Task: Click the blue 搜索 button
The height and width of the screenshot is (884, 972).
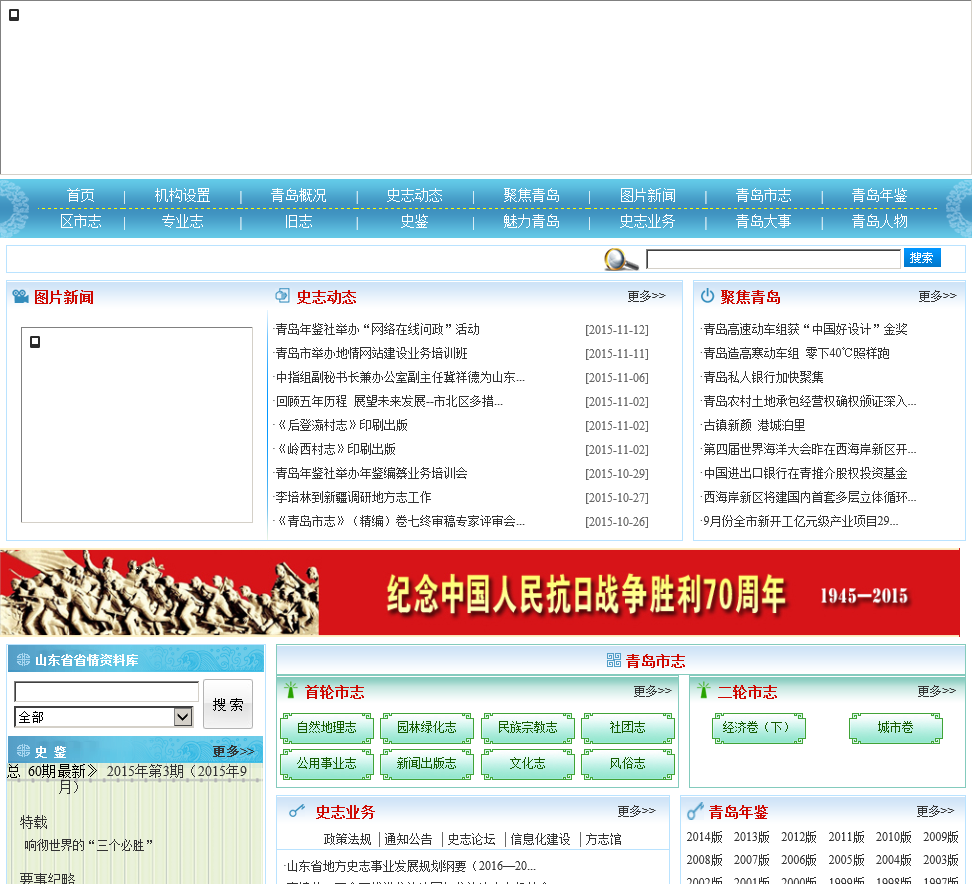Action: (x=922, y=258)
